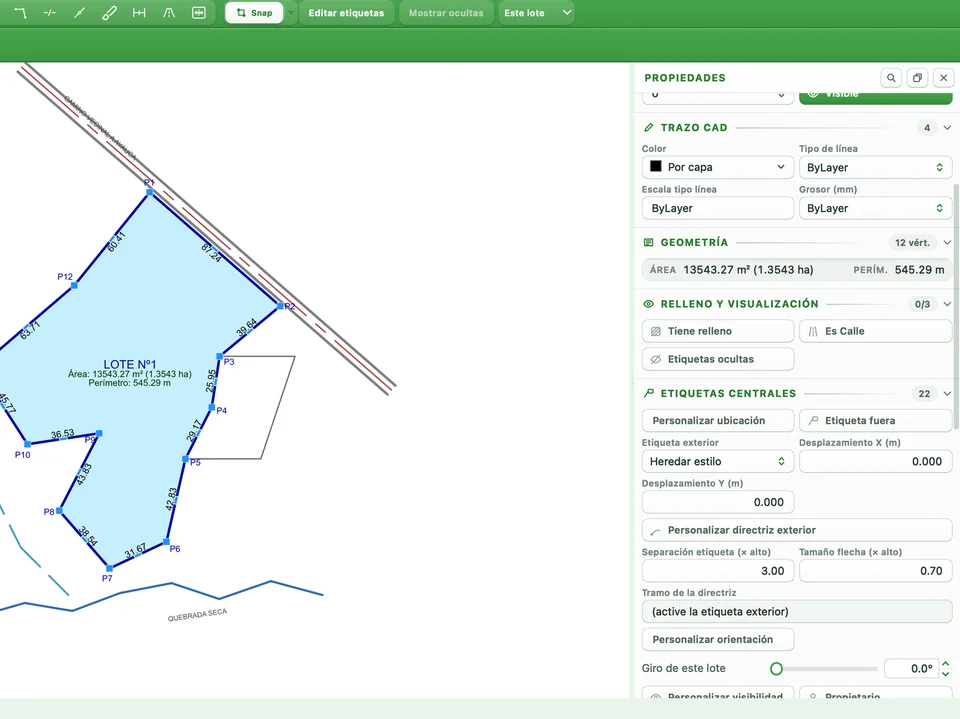Screen dimensions: 960x719
Task: Click the Etiquetas Centrales section icon
Action: (x=648, y=393)
